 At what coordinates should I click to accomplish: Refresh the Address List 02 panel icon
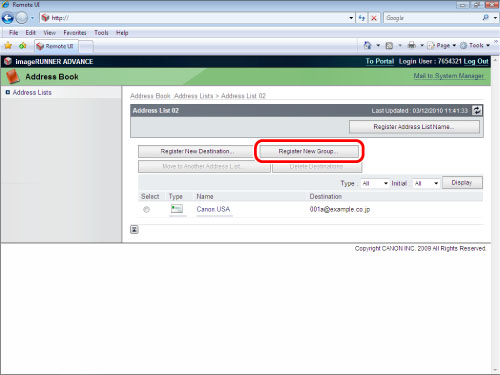pyautogui.click(x=477, y=111)
